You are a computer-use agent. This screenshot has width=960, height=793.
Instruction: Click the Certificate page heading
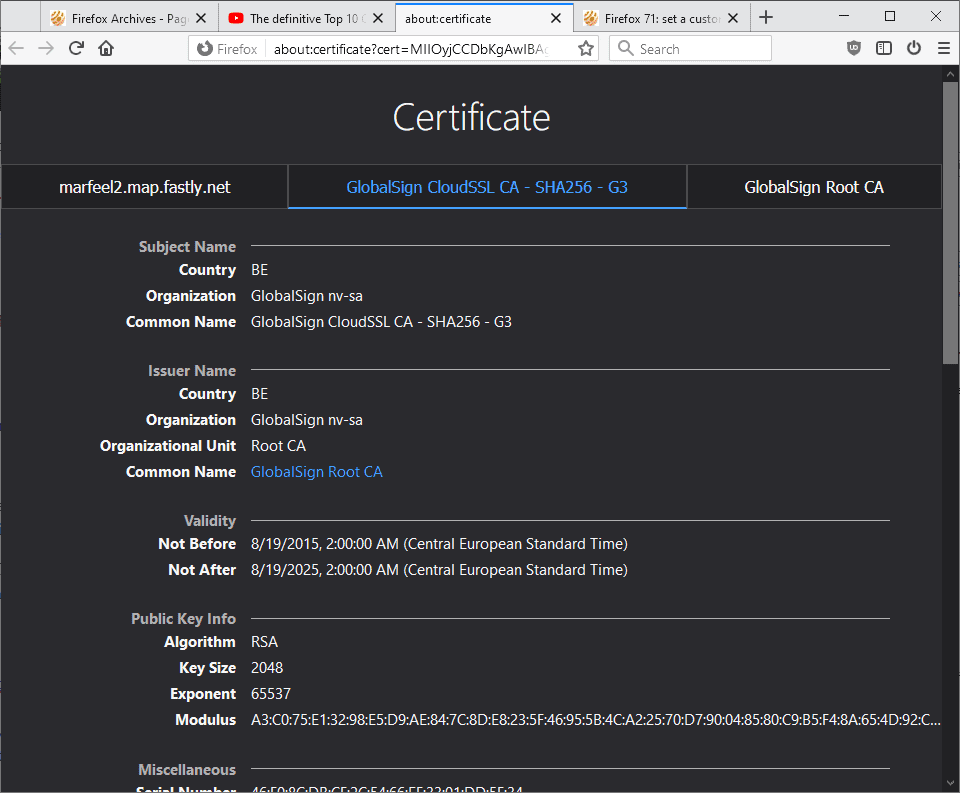click(471, 117)
